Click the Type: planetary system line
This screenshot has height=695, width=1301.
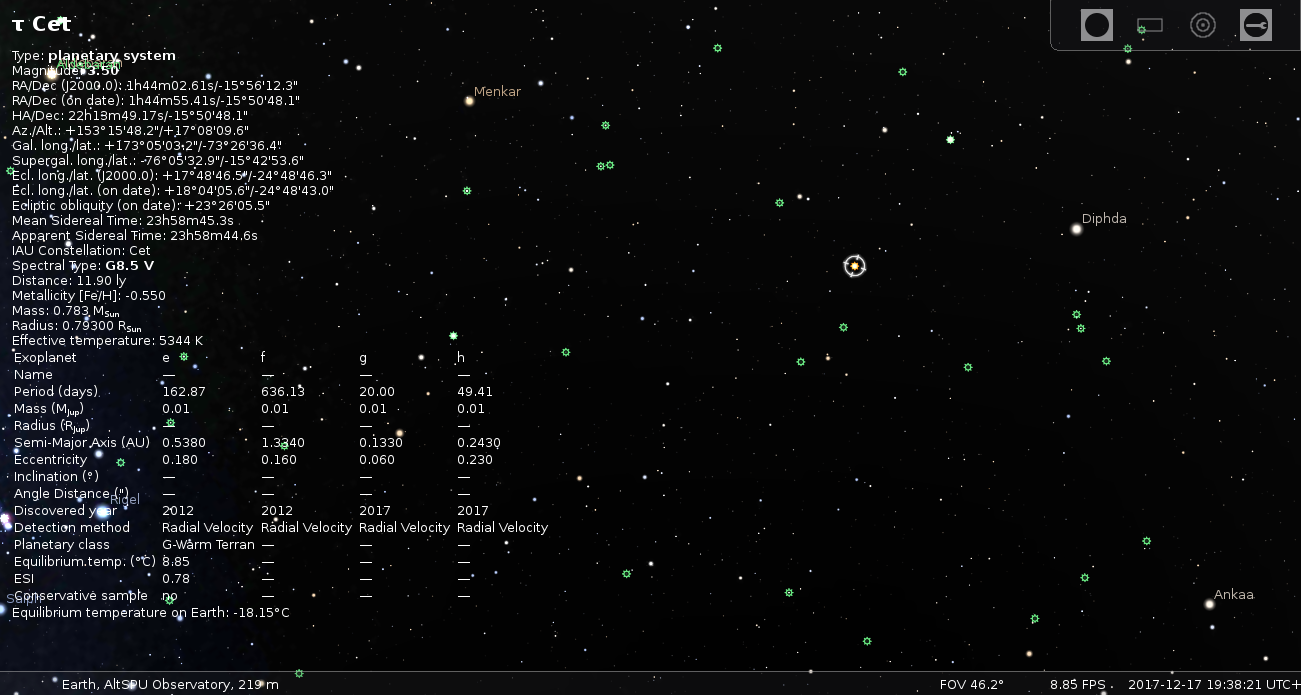[x=93, y=56]
